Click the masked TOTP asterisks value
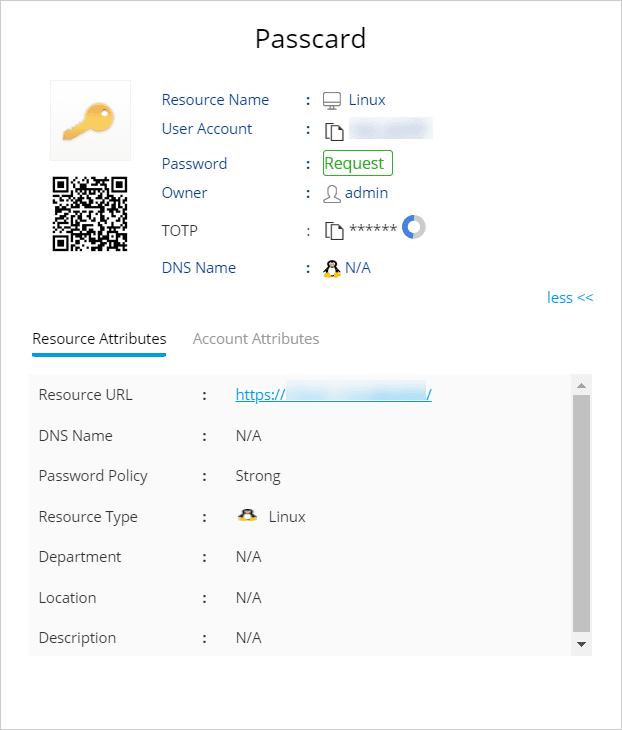Viewport: 622px width, 730px height. pos(373,231)
